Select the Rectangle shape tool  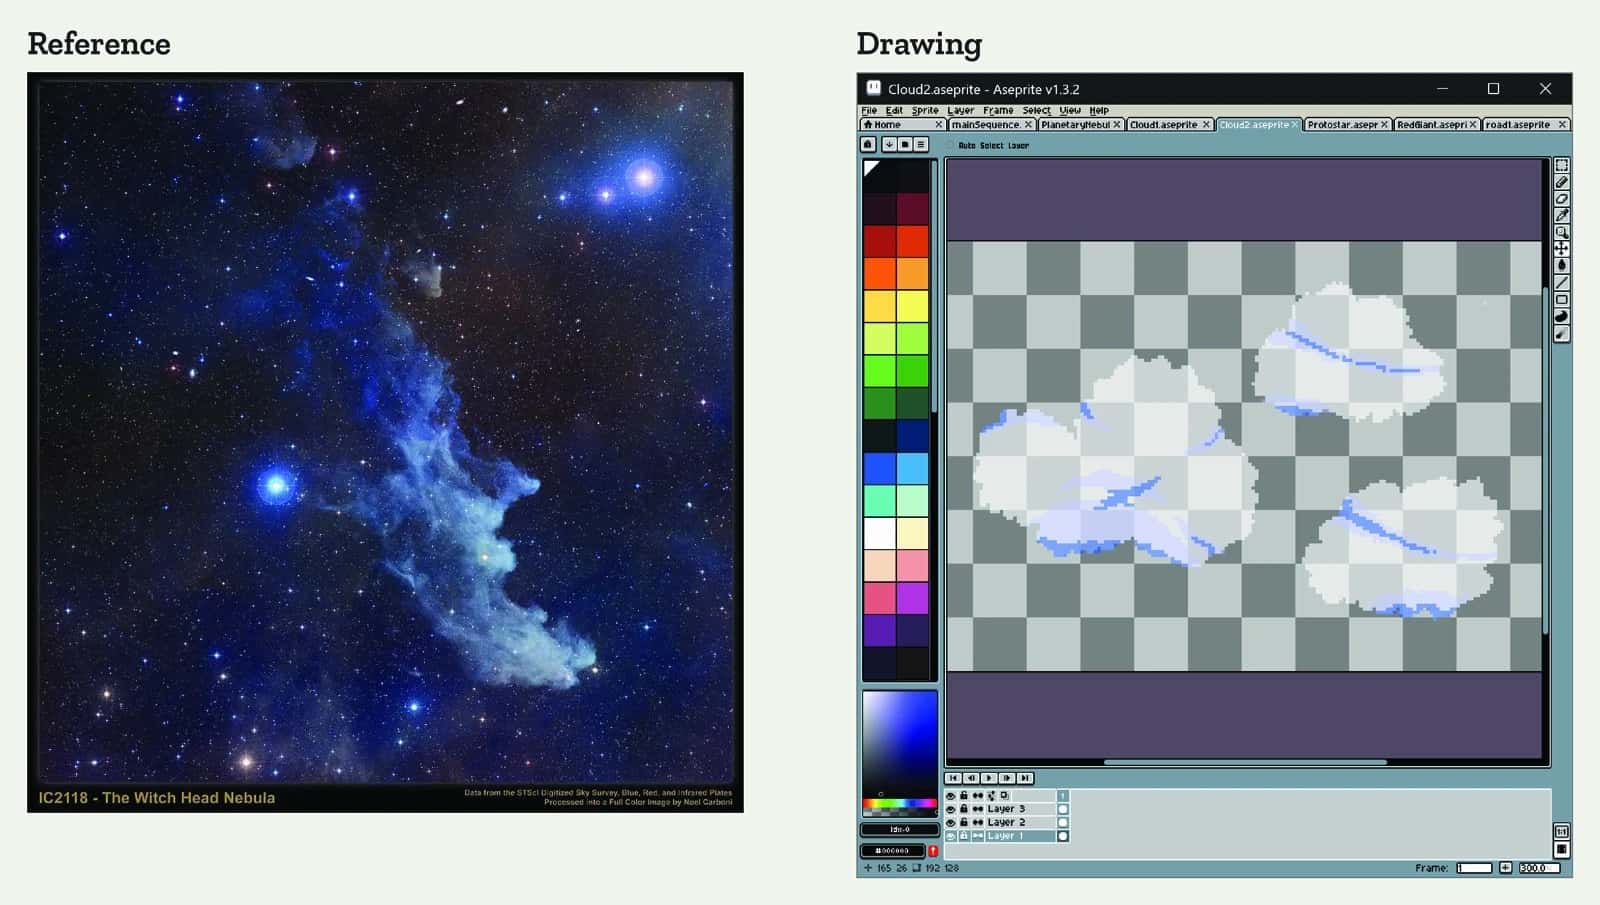(1561, 300)
